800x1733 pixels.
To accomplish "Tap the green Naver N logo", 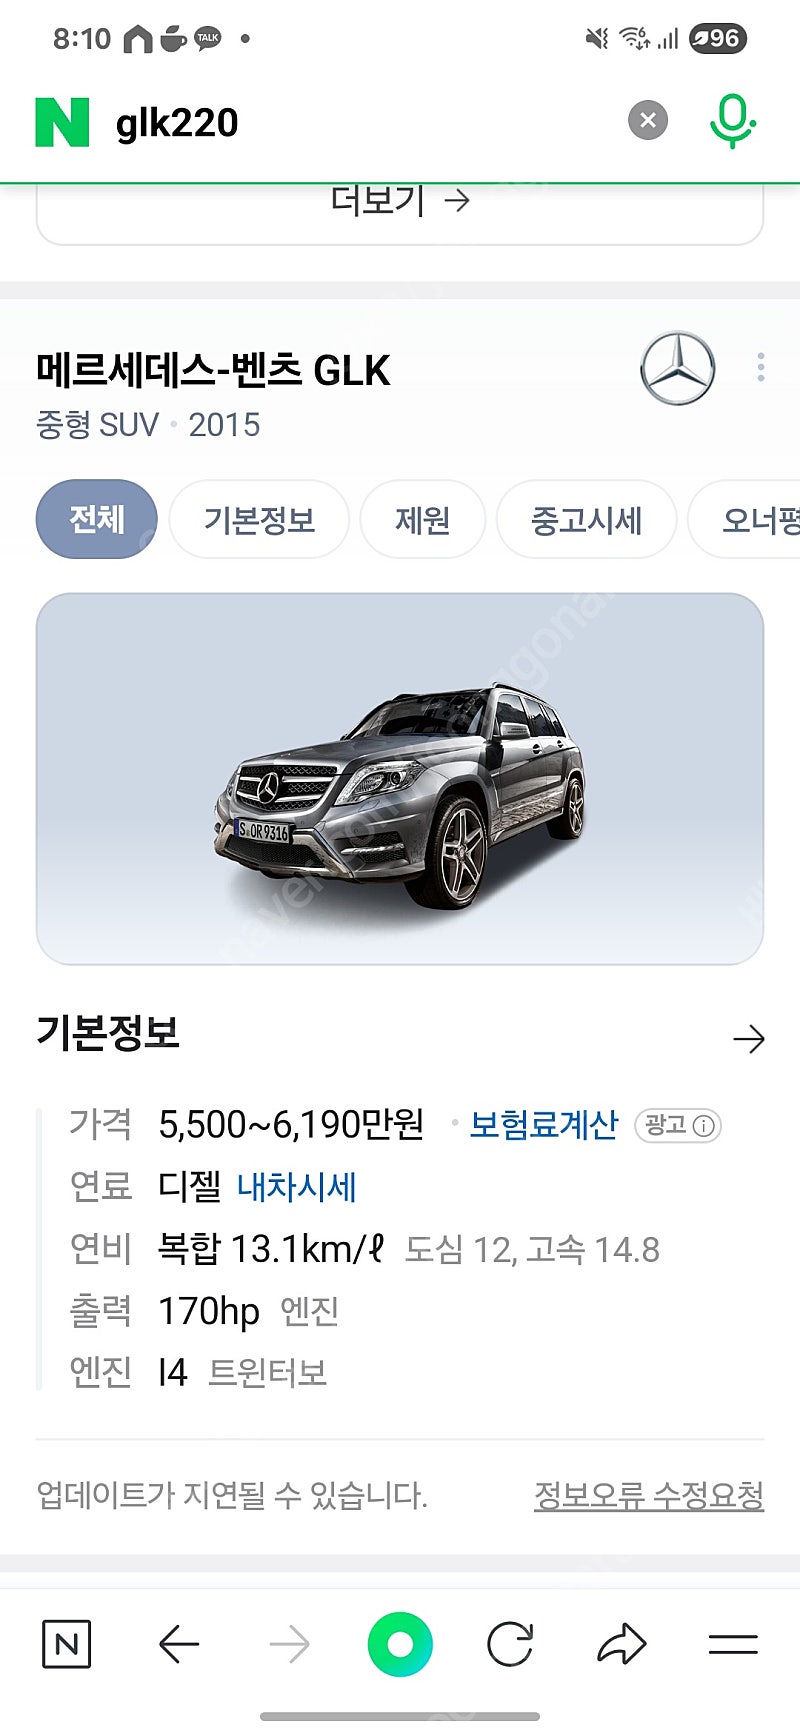I will 62,122.
